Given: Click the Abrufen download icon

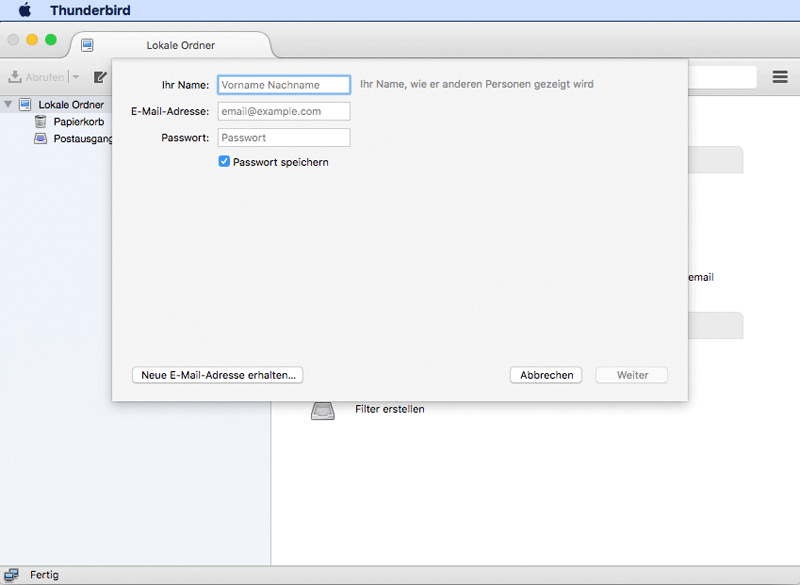Looking at the screenshot, I should click(16, 77).
